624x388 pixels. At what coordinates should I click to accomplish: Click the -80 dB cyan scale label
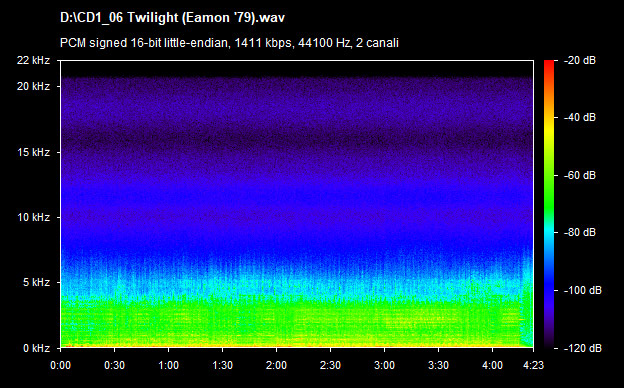[x=580, y=232]
